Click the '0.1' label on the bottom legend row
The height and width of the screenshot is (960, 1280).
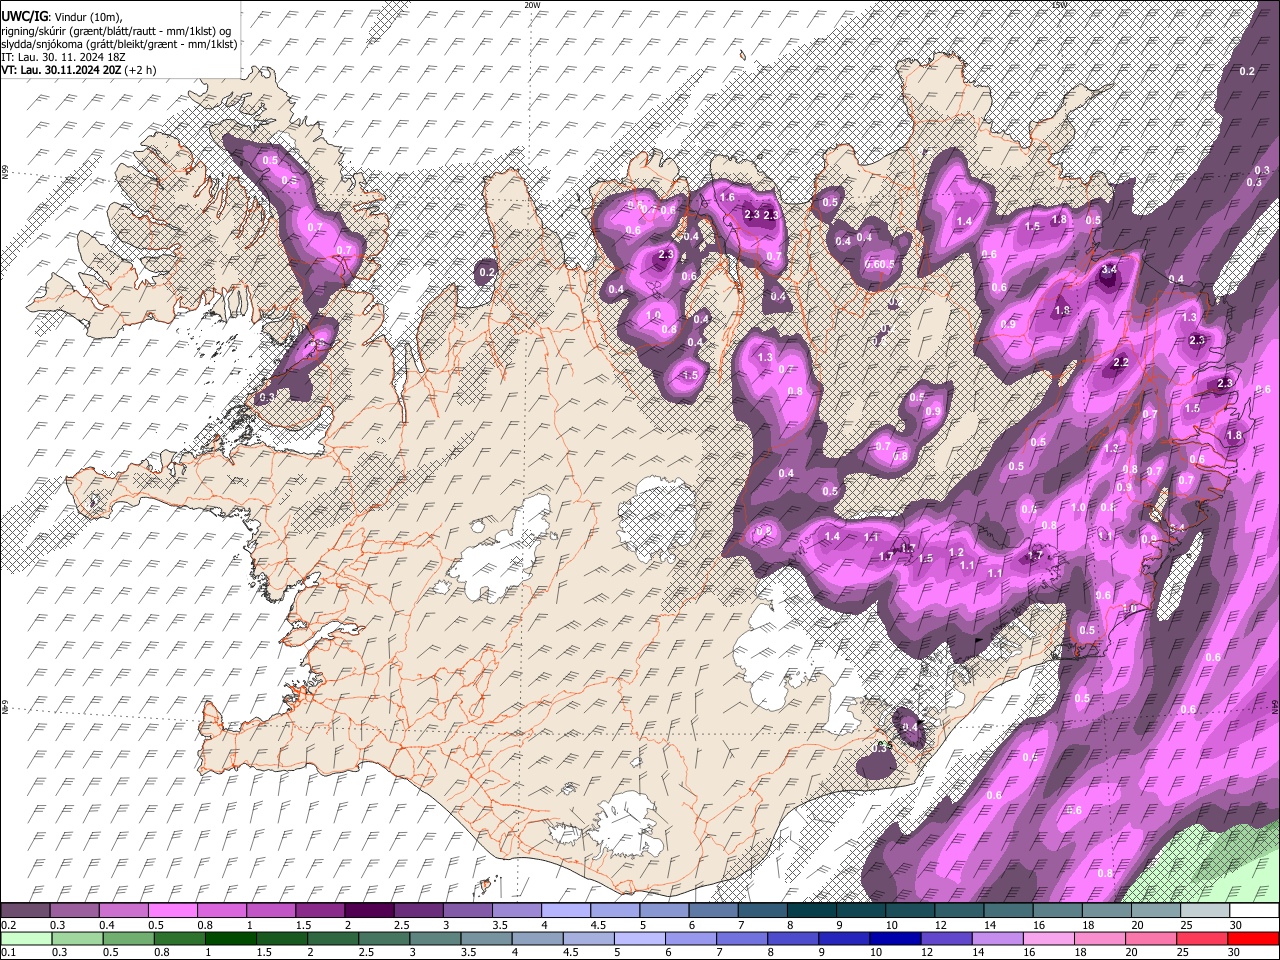(x=7, y=952)
